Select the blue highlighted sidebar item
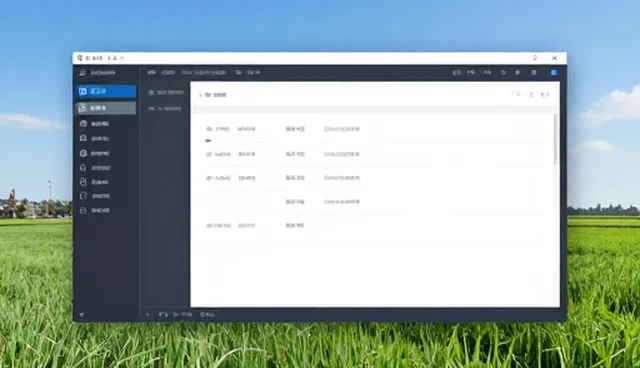This screenshot has height=368, width=640. point(106,91)
